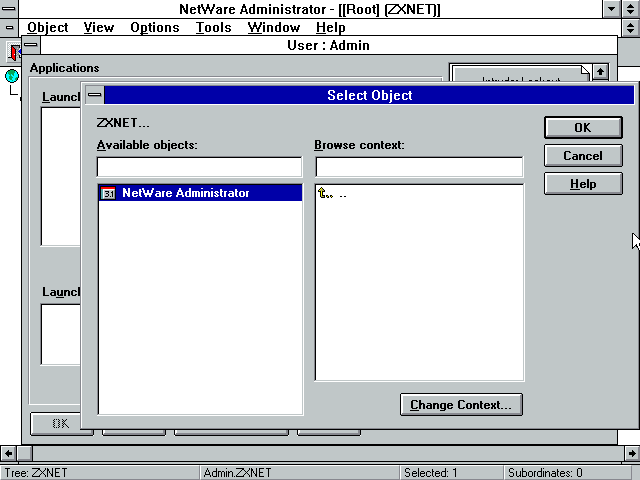
Task: Open the Window menu
Action: (274, 27)
